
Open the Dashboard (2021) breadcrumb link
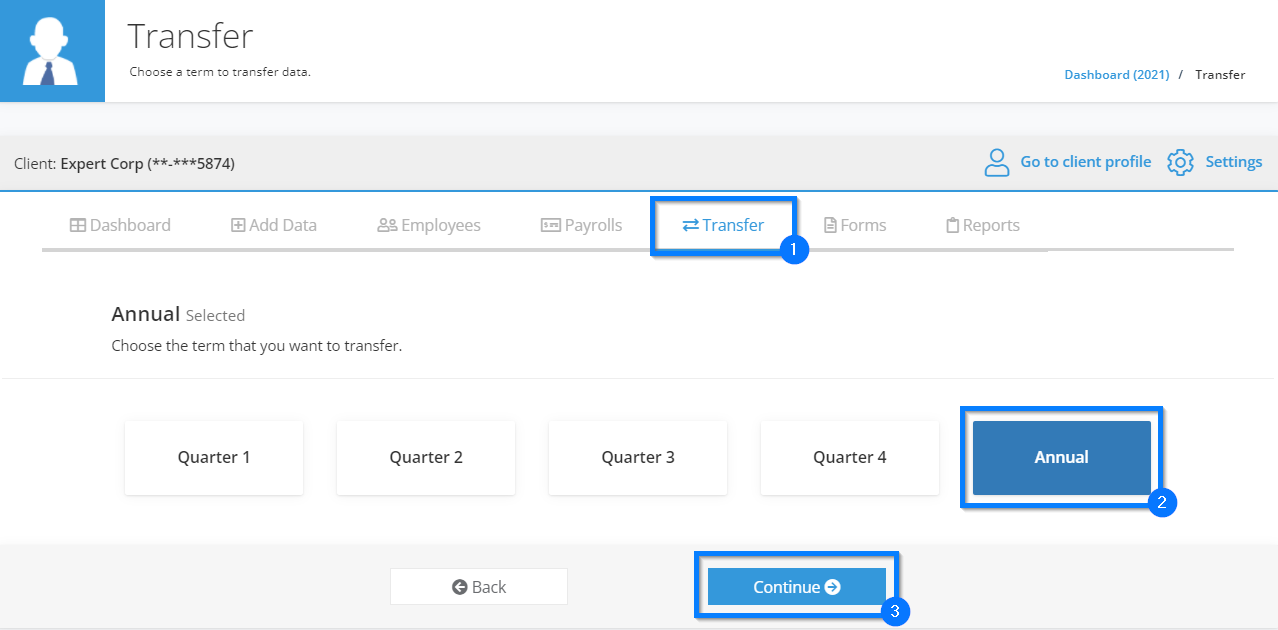point(1116,75)
